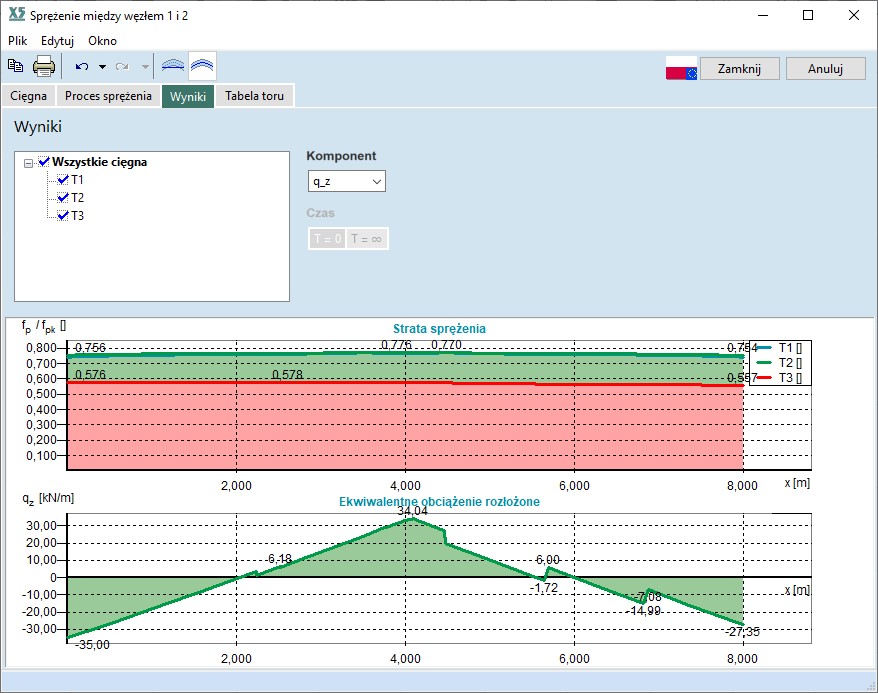878x693 pixels.
Task: Open the undo history dropdown arrow
Action: (102, 67)
